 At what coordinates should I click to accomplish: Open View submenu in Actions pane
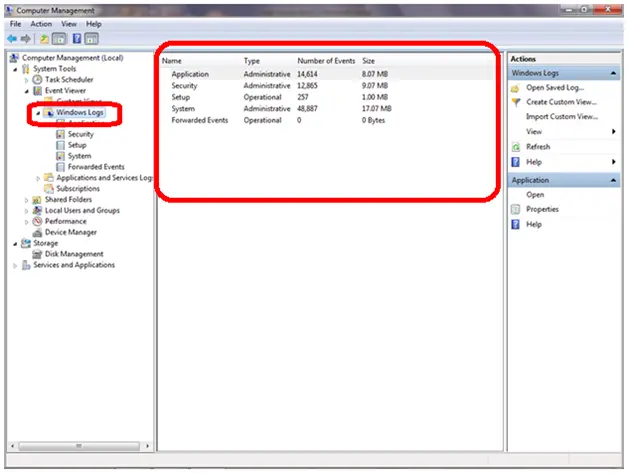[565, 132]
